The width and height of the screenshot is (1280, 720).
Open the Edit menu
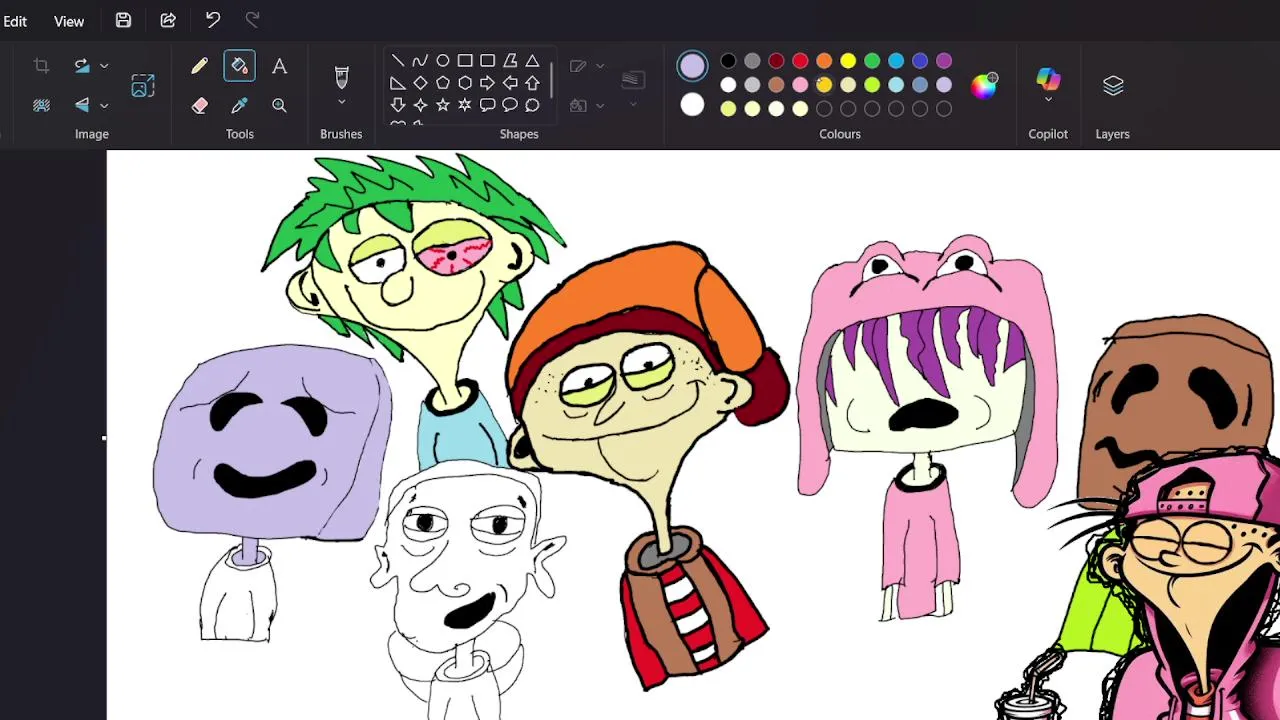pyautogui.click(x=14, y=21)
